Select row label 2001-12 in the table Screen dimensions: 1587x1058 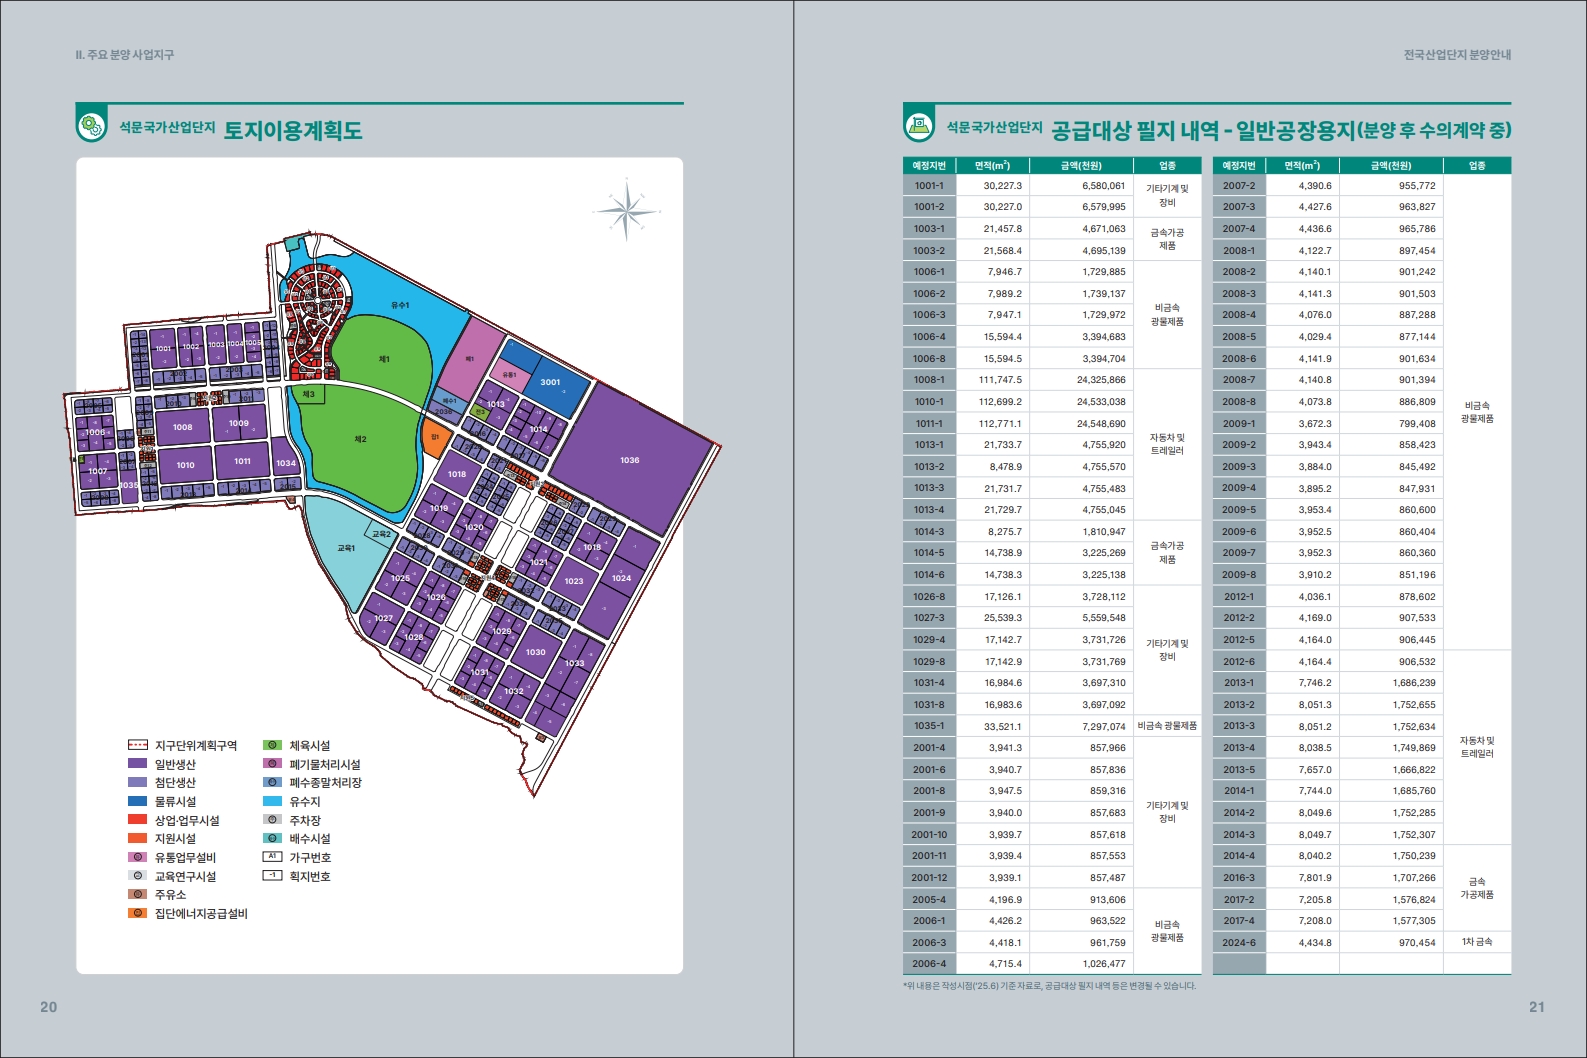(x=929, y=877)
